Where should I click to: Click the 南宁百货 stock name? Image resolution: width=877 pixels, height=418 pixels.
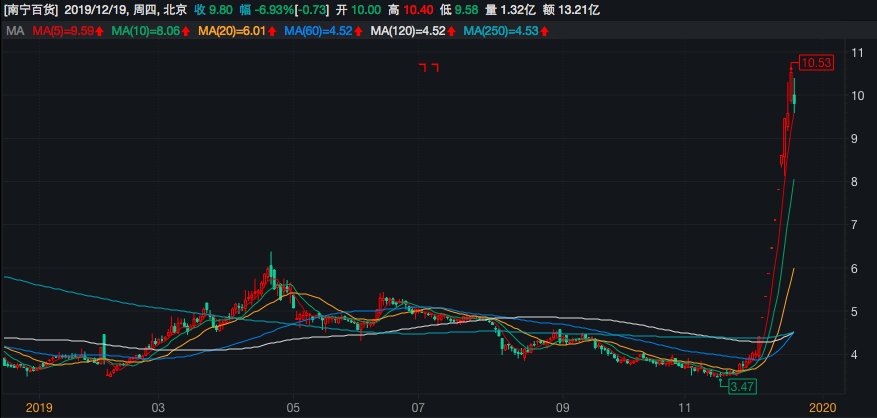[x=31, y=11]
